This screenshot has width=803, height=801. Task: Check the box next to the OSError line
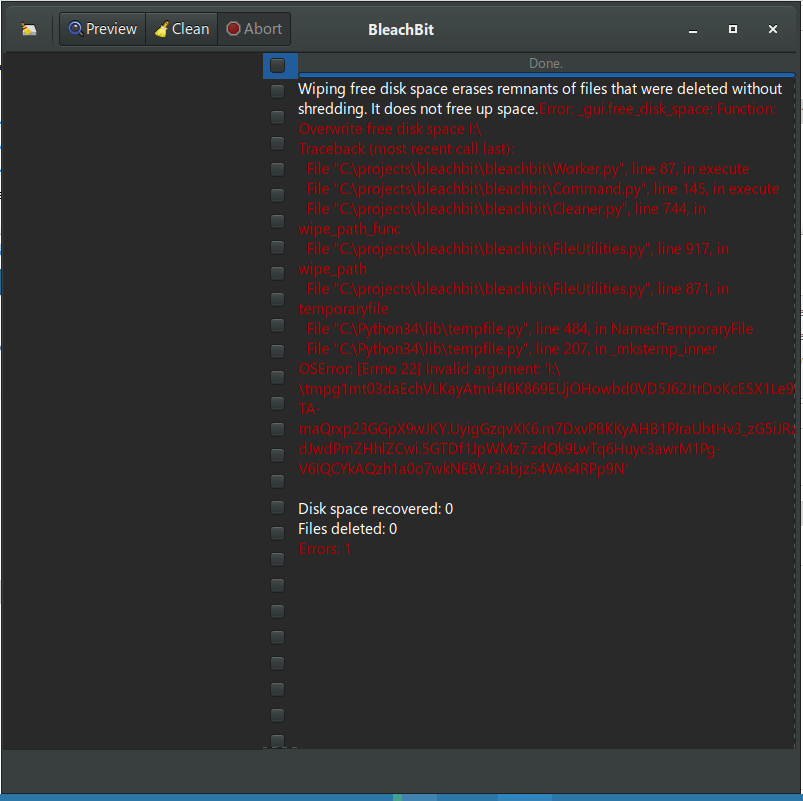(277, 376)
